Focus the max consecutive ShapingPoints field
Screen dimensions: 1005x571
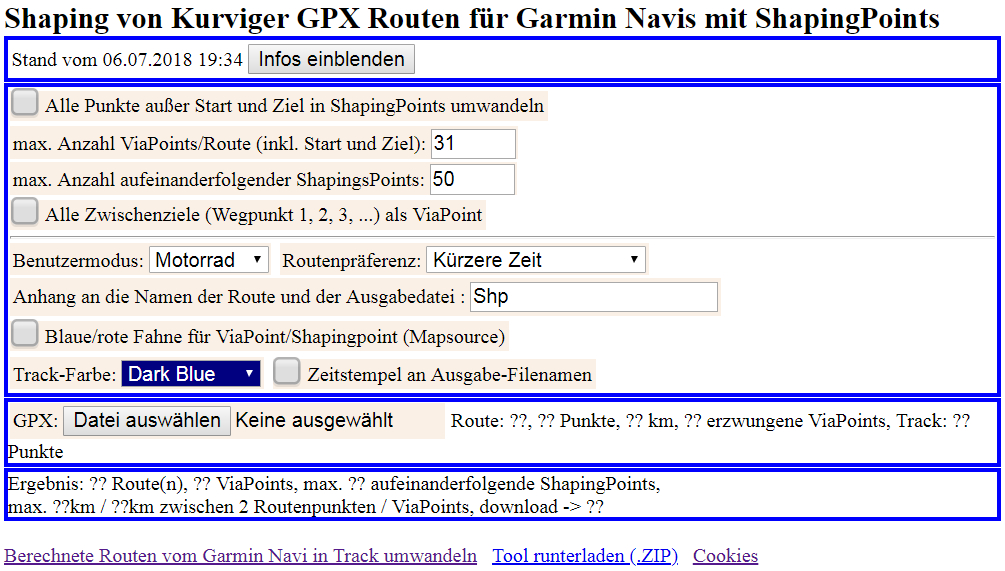472,180
